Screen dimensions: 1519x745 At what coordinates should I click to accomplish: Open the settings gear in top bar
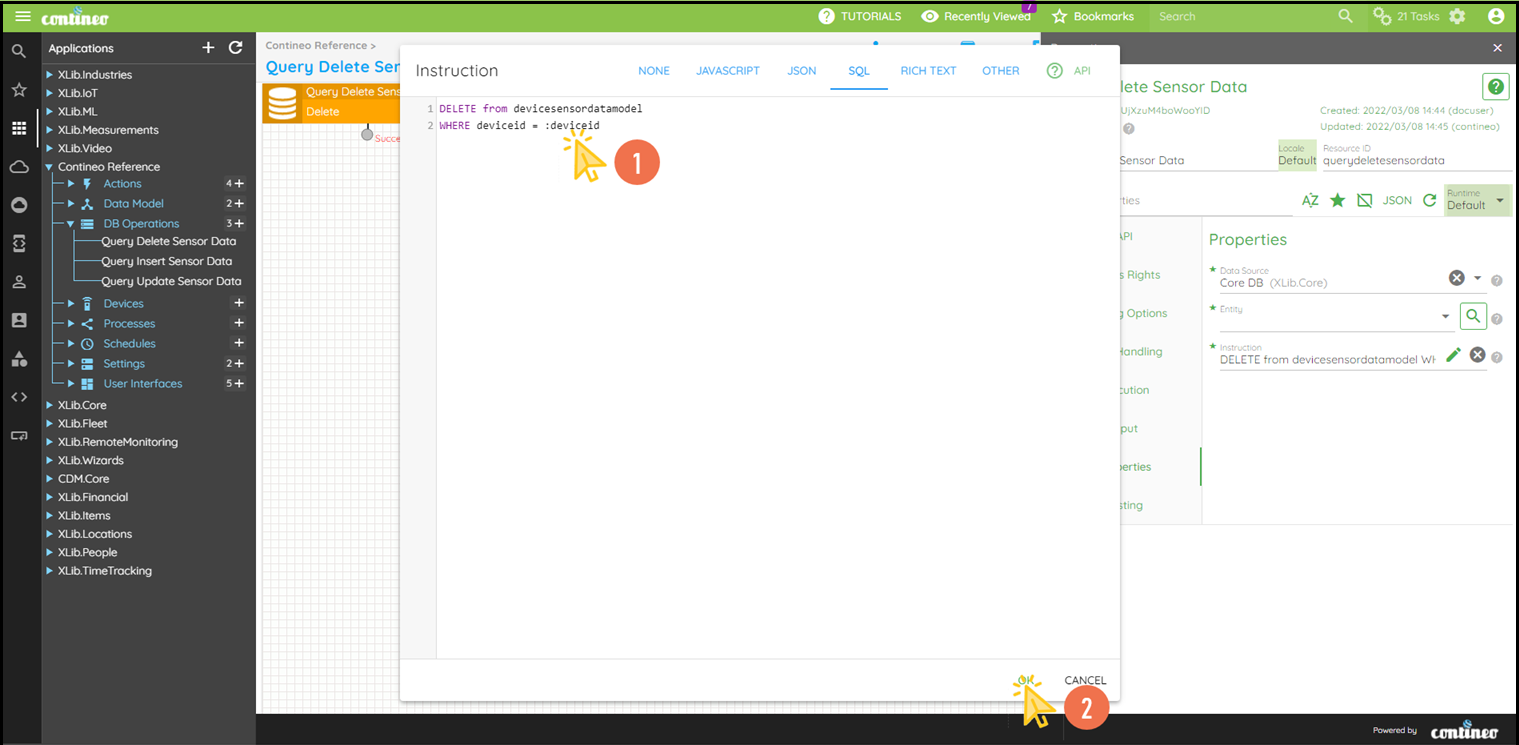[1457, 16]
